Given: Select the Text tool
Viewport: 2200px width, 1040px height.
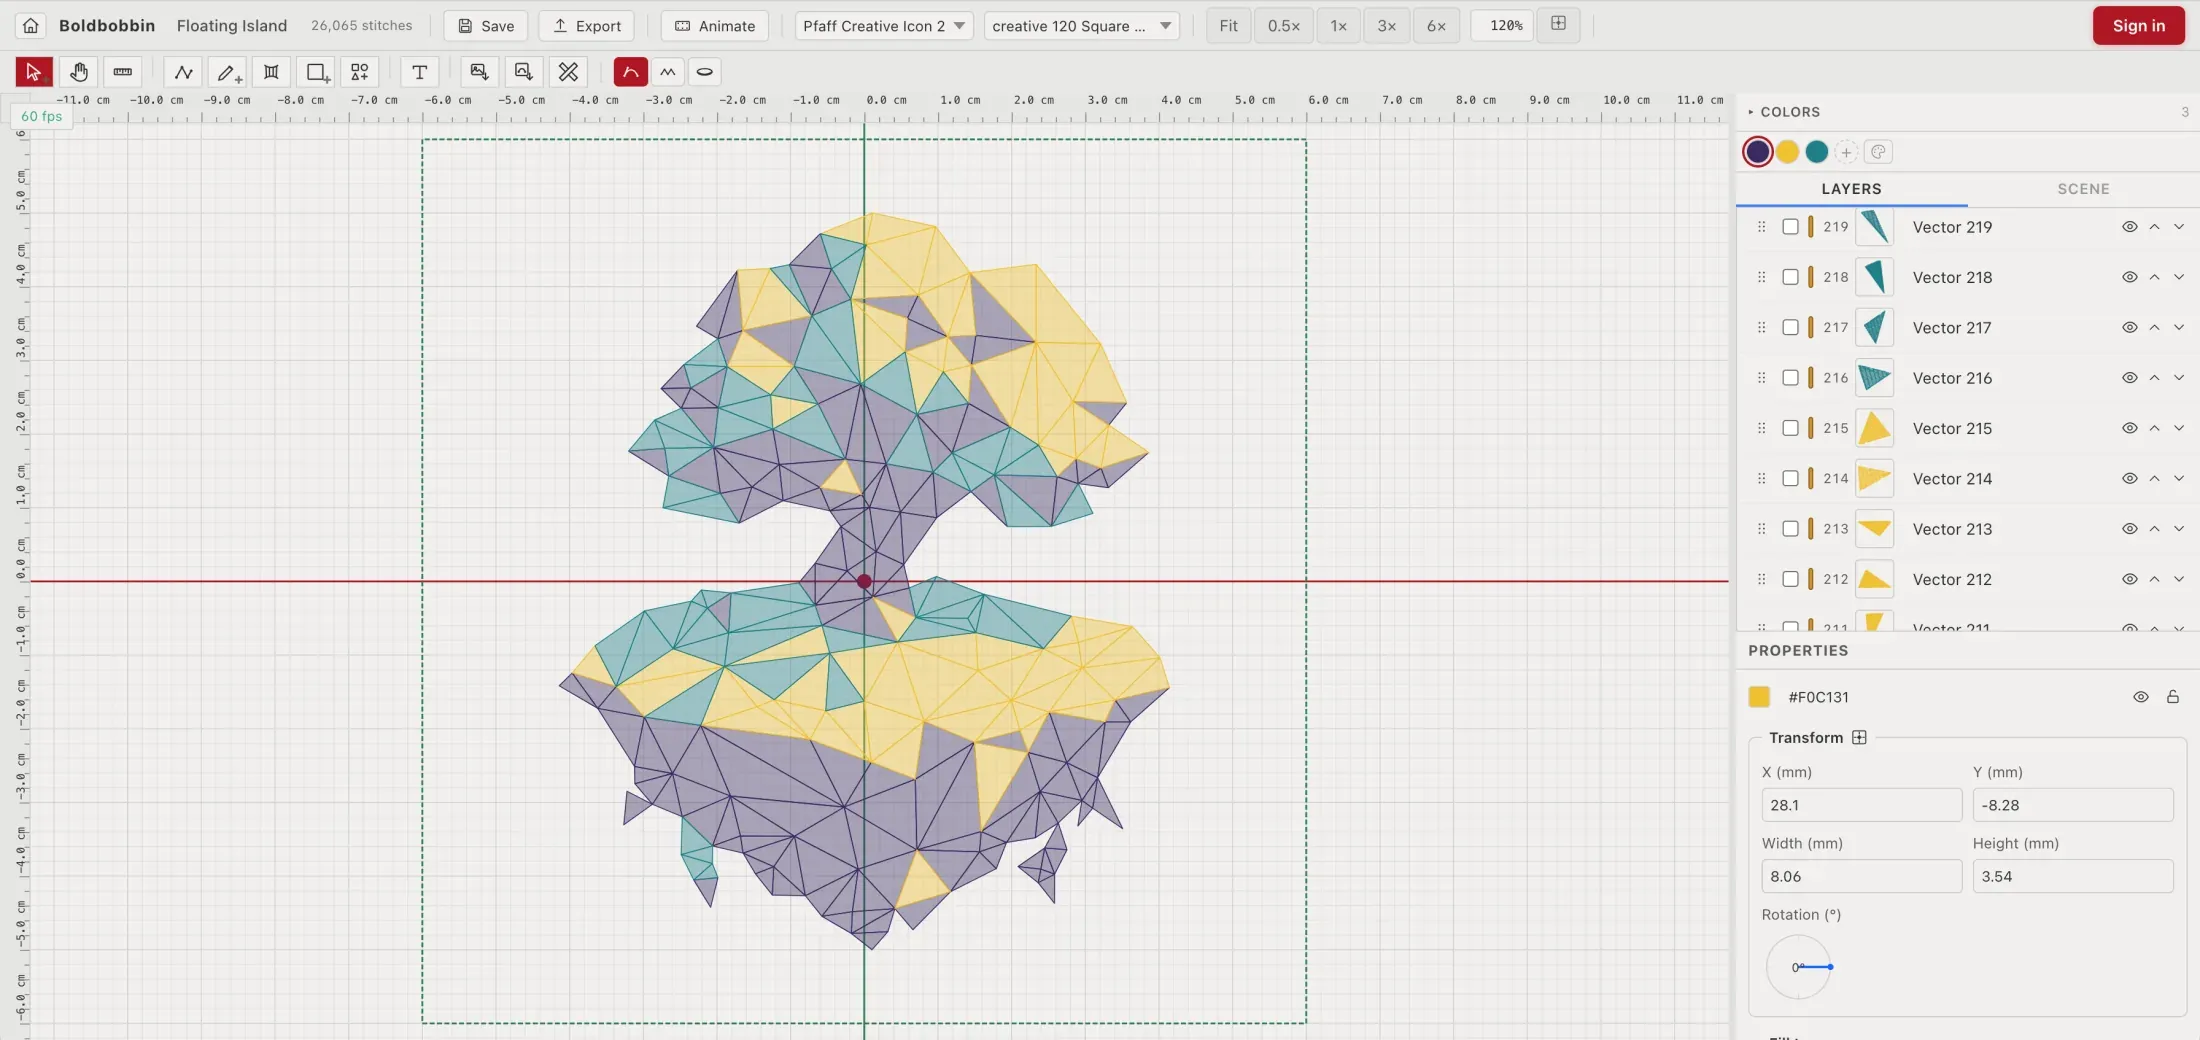Looking at the screenshot, I should [420, 72].
